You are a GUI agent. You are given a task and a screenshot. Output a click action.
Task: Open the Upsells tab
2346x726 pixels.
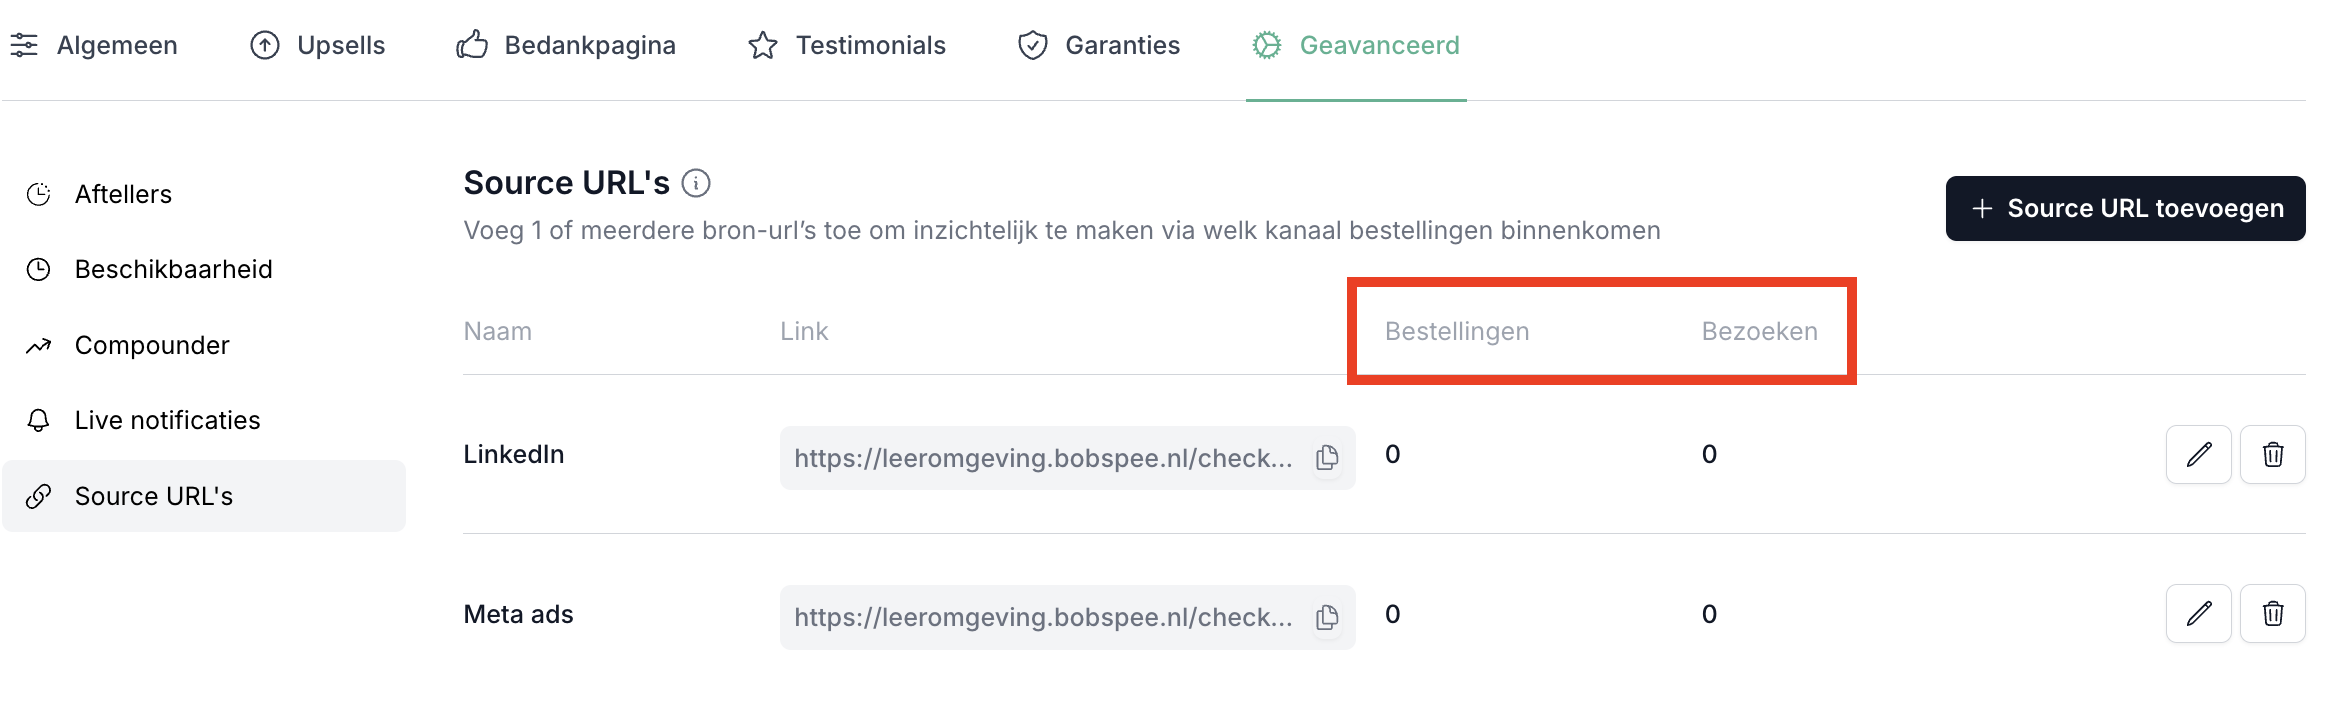[318, 46]
